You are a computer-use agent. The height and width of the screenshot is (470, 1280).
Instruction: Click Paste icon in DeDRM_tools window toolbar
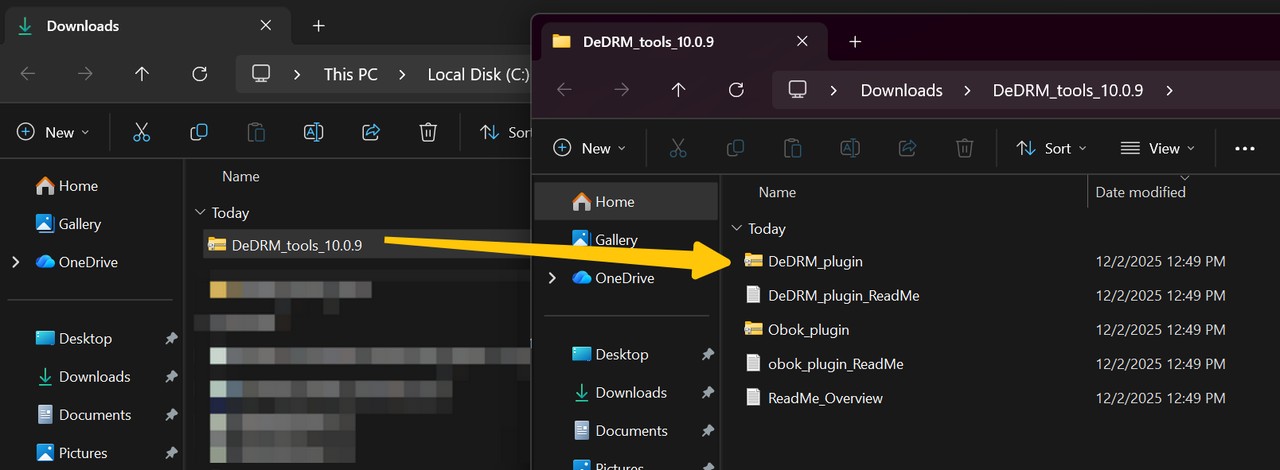click(x=793, y=148)
